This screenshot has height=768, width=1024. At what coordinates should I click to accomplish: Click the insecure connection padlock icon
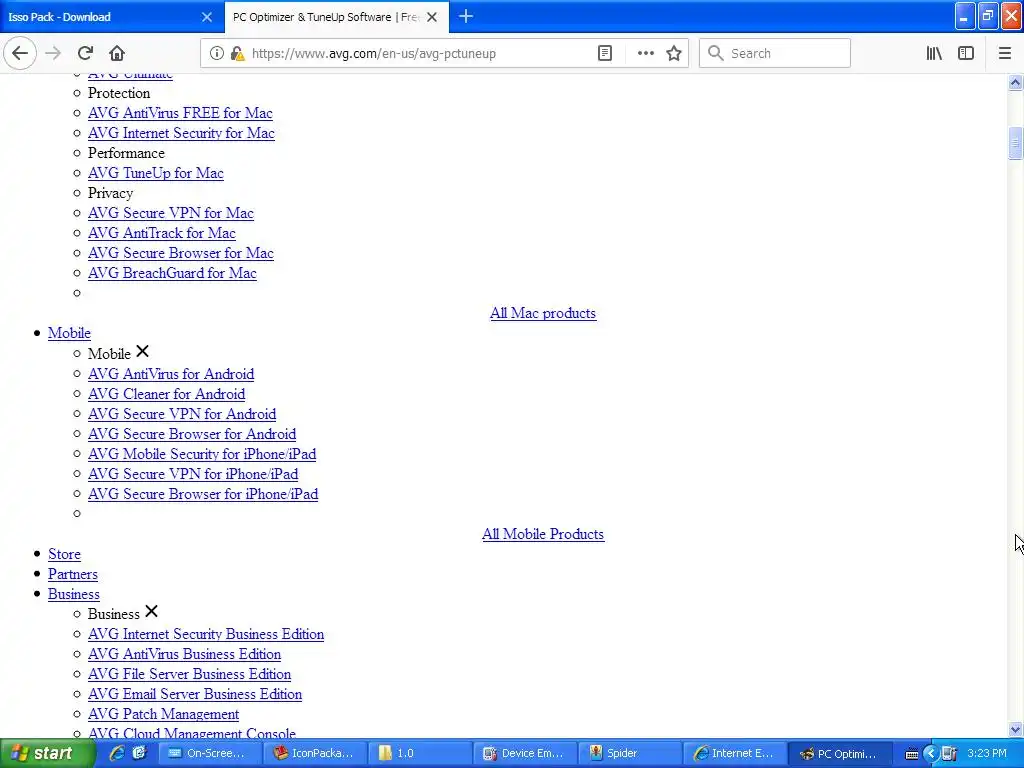click(x=238, y=53)
